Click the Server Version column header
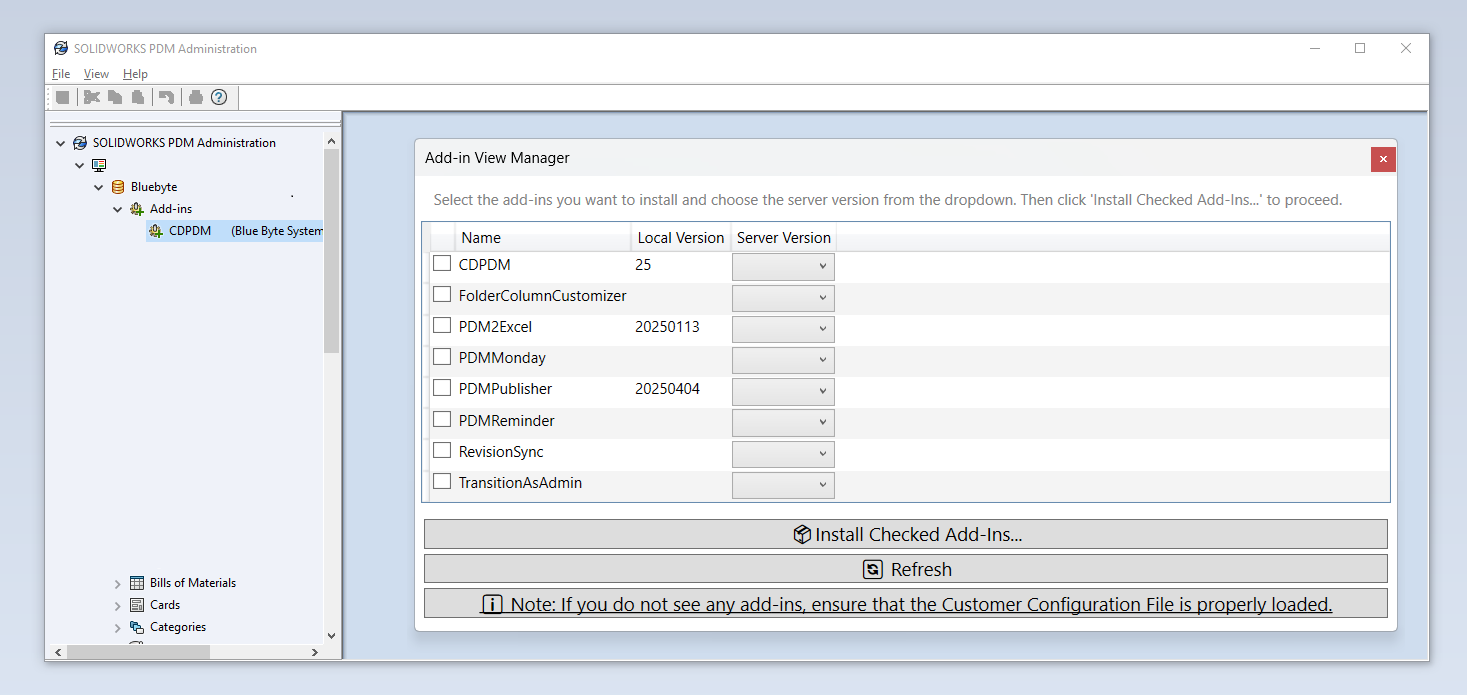This screenshot has width=1467, height=695. coord(784,238)
